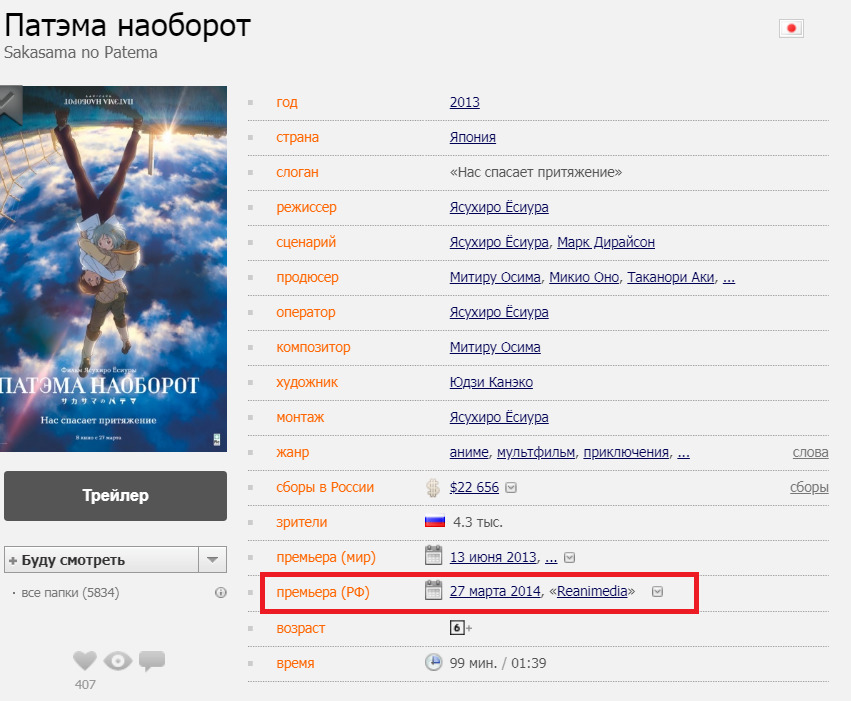Click the слова keywords link
Image resolution: width=851 pixels, height=701 pixels.
coord(810,452)
